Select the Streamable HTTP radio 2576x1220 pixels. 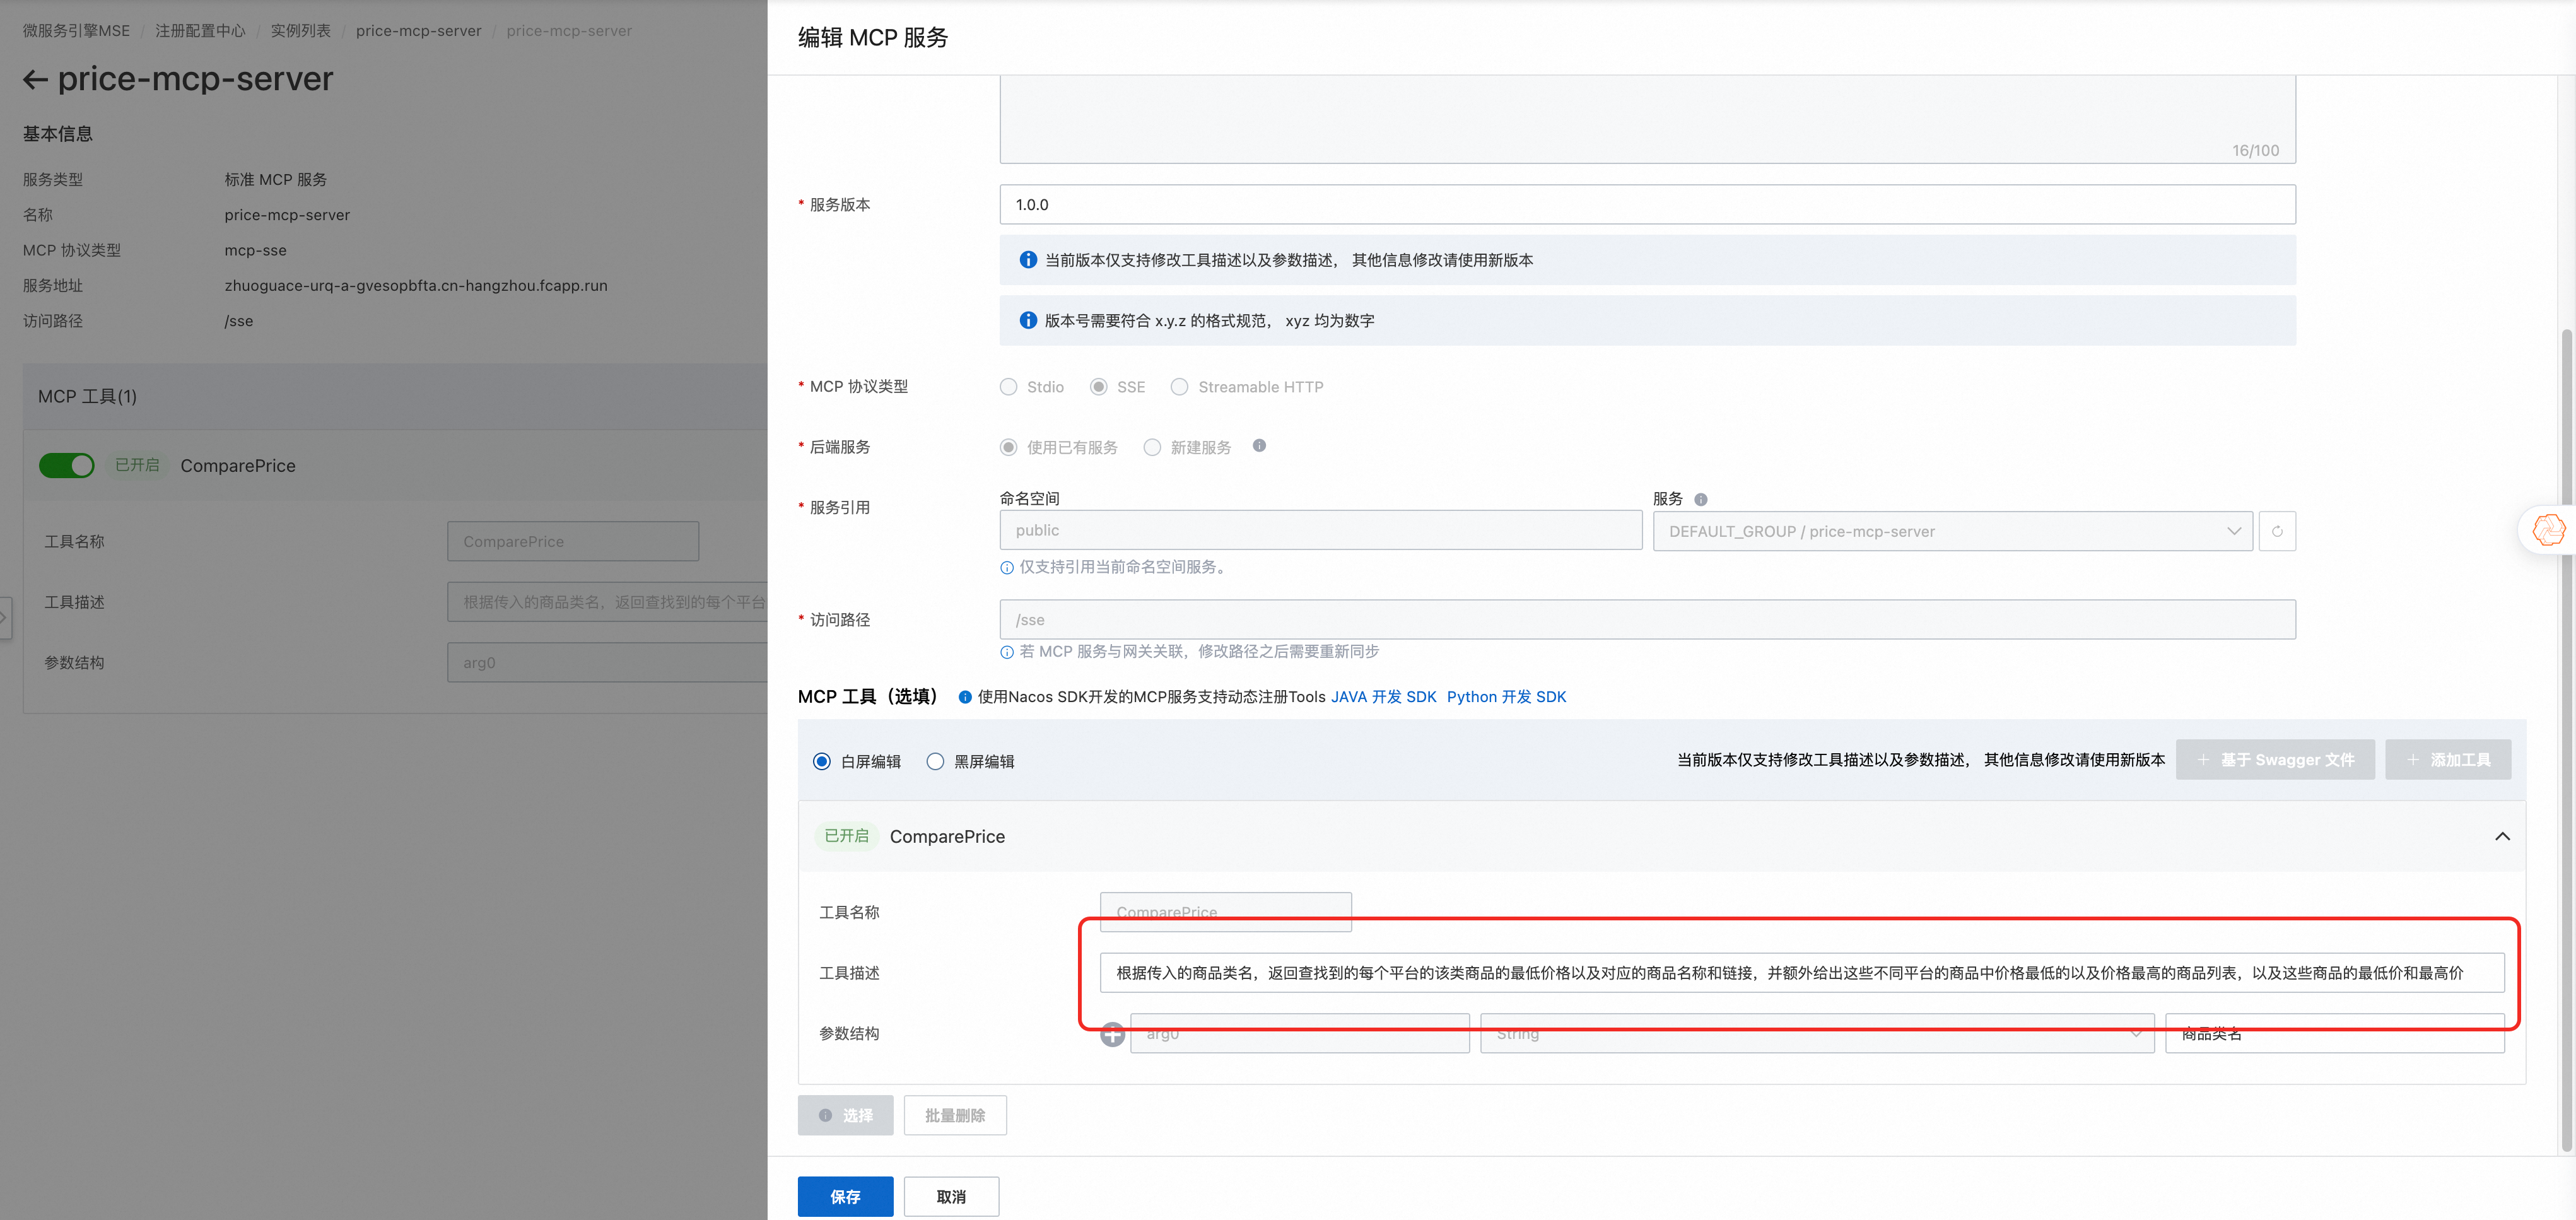point(1180,387)
